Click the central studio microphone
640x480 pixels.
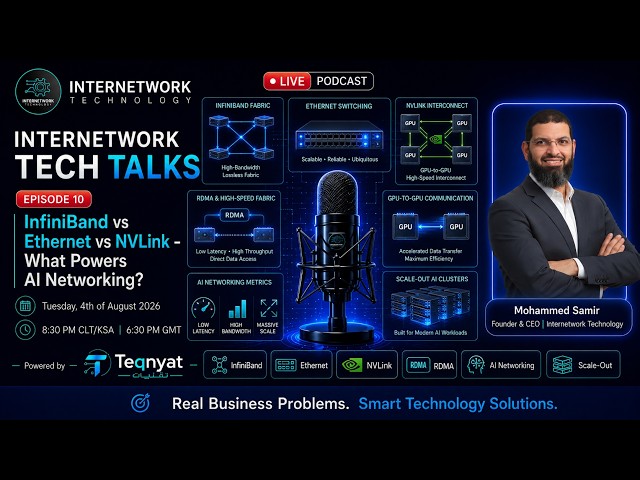point(337,257)
